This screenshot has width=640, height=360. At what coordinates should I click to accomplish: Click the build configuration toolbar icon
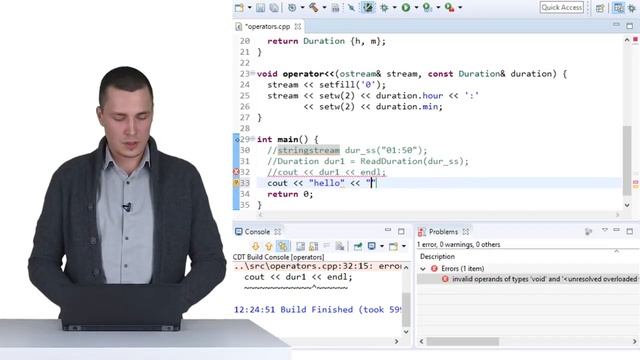tap(292, 7)
